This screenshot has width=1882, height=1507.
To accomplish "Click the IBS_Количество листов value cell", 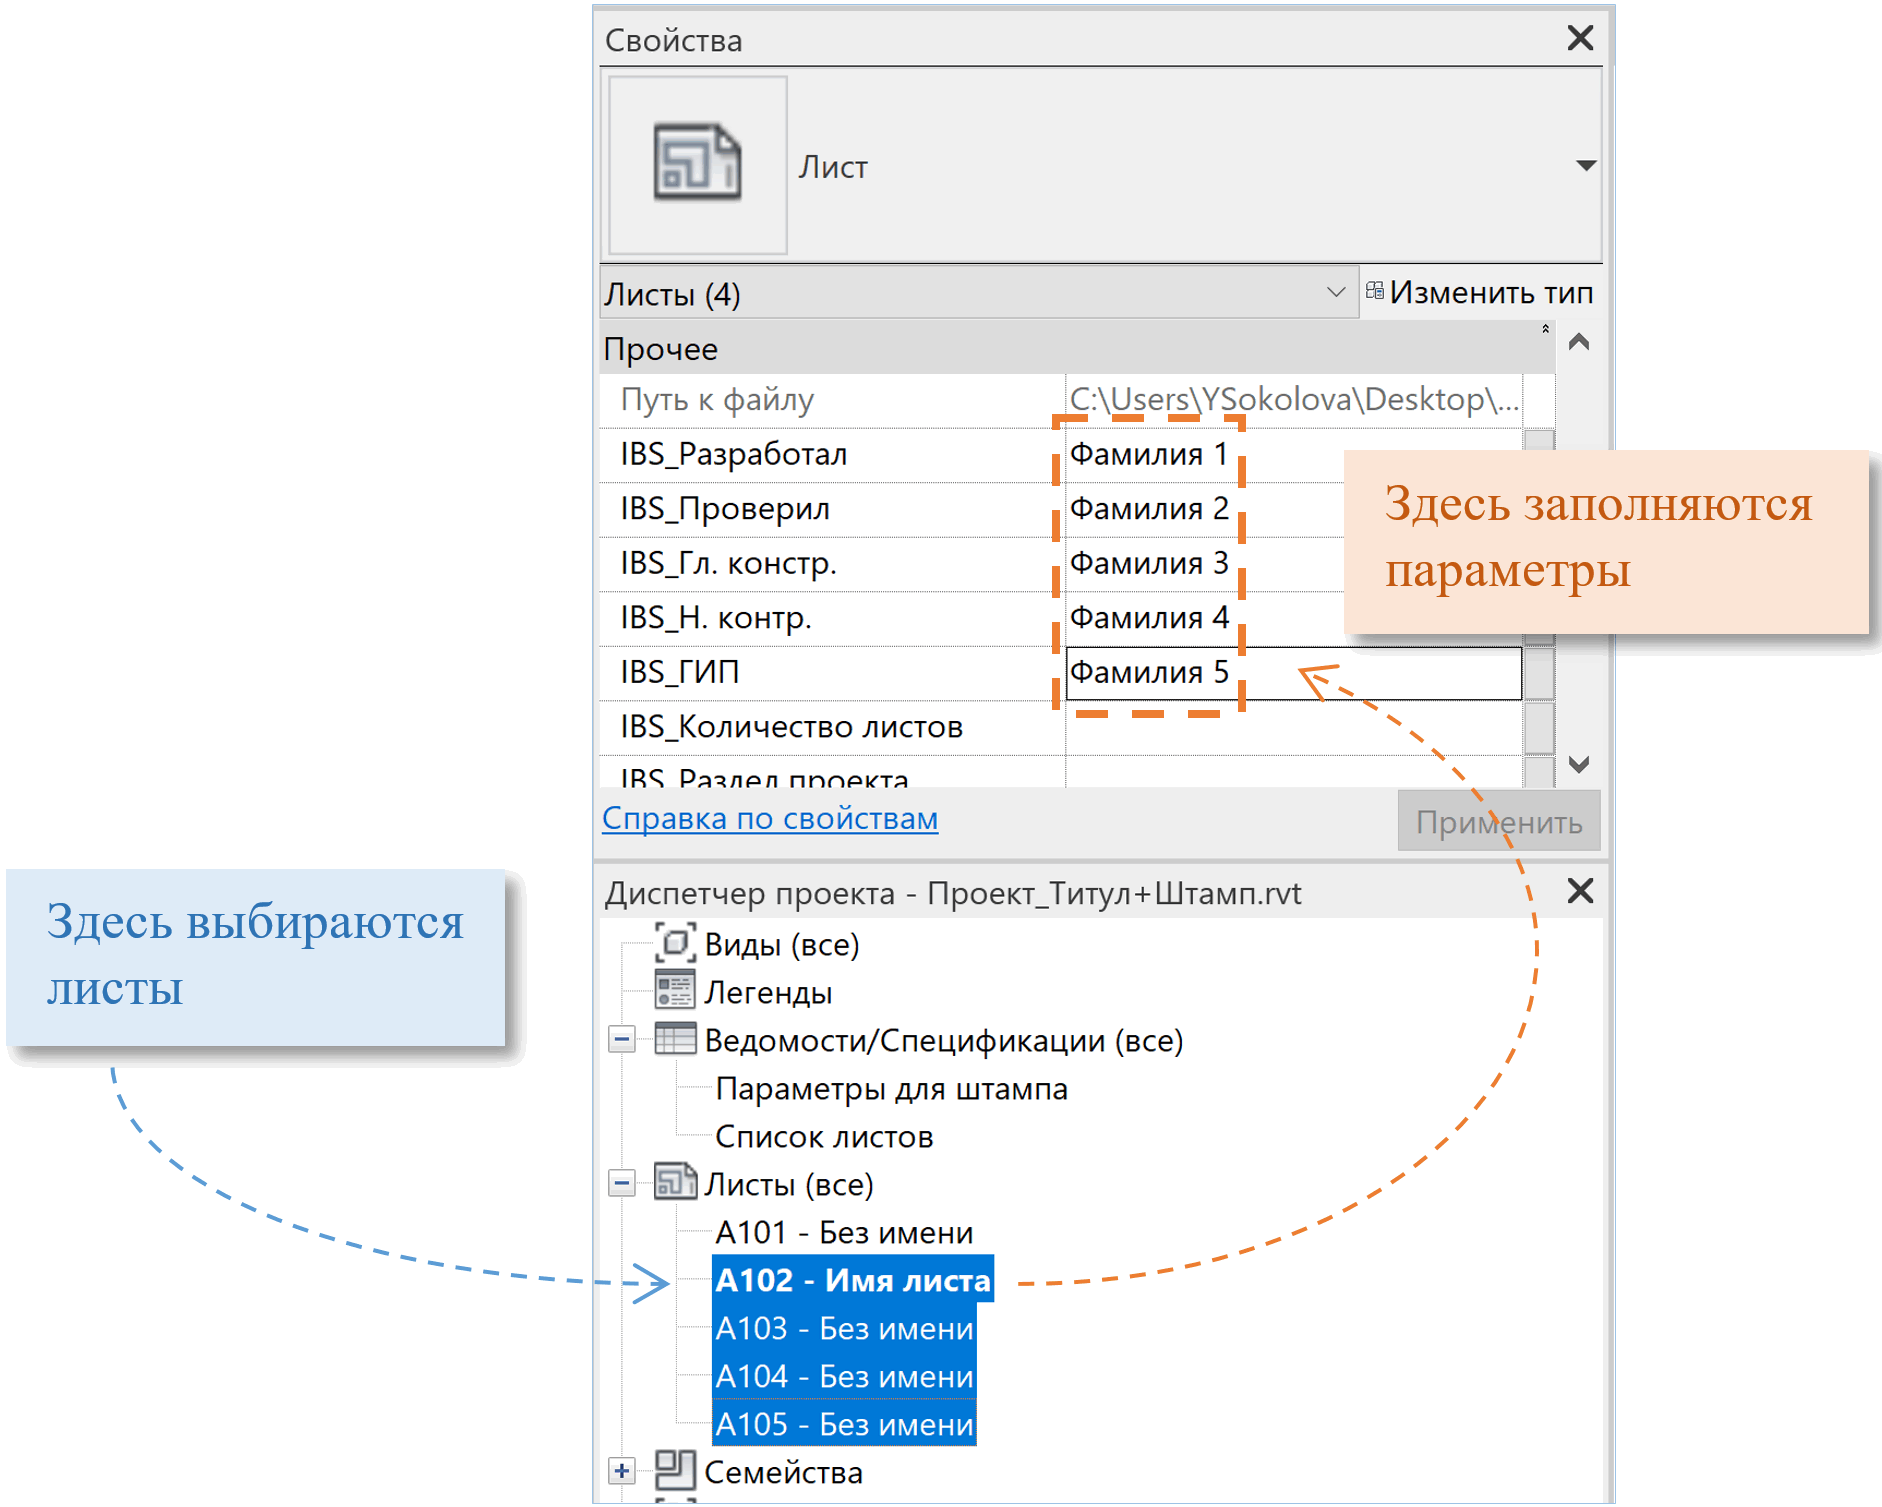I will 1293,728.
